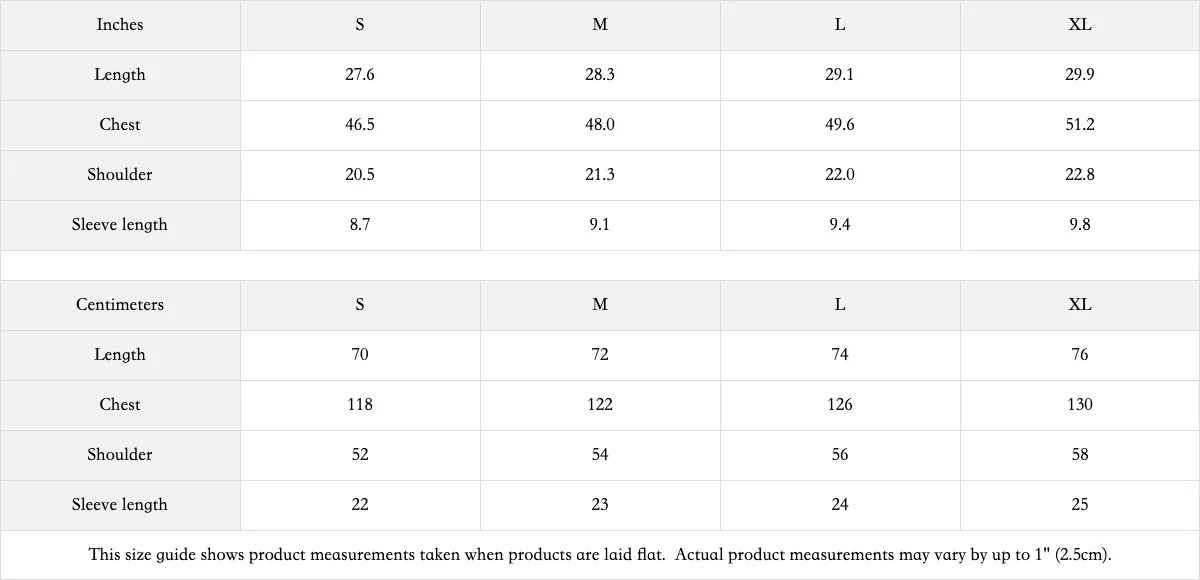Select the 29.1 length value for size L

840,75
